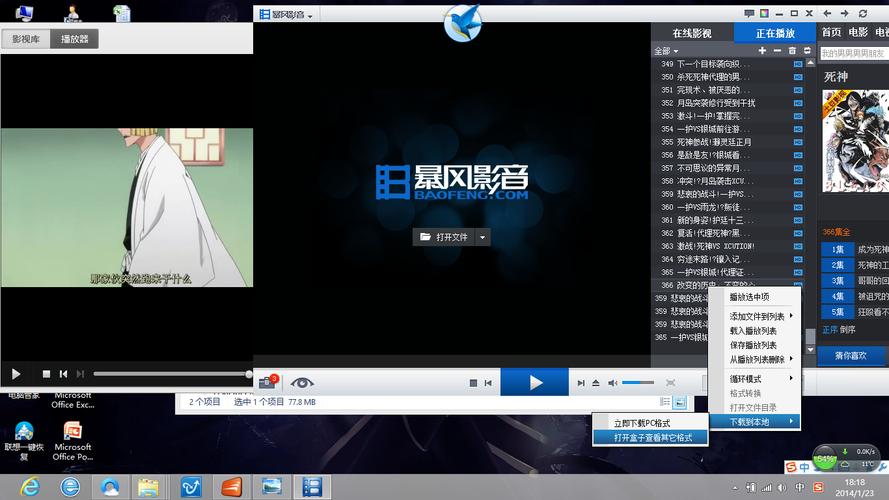This screenshot has height=500, width=889.
Task: Switch to 播放器 tab in left player
Action: [x=74, y=39]
